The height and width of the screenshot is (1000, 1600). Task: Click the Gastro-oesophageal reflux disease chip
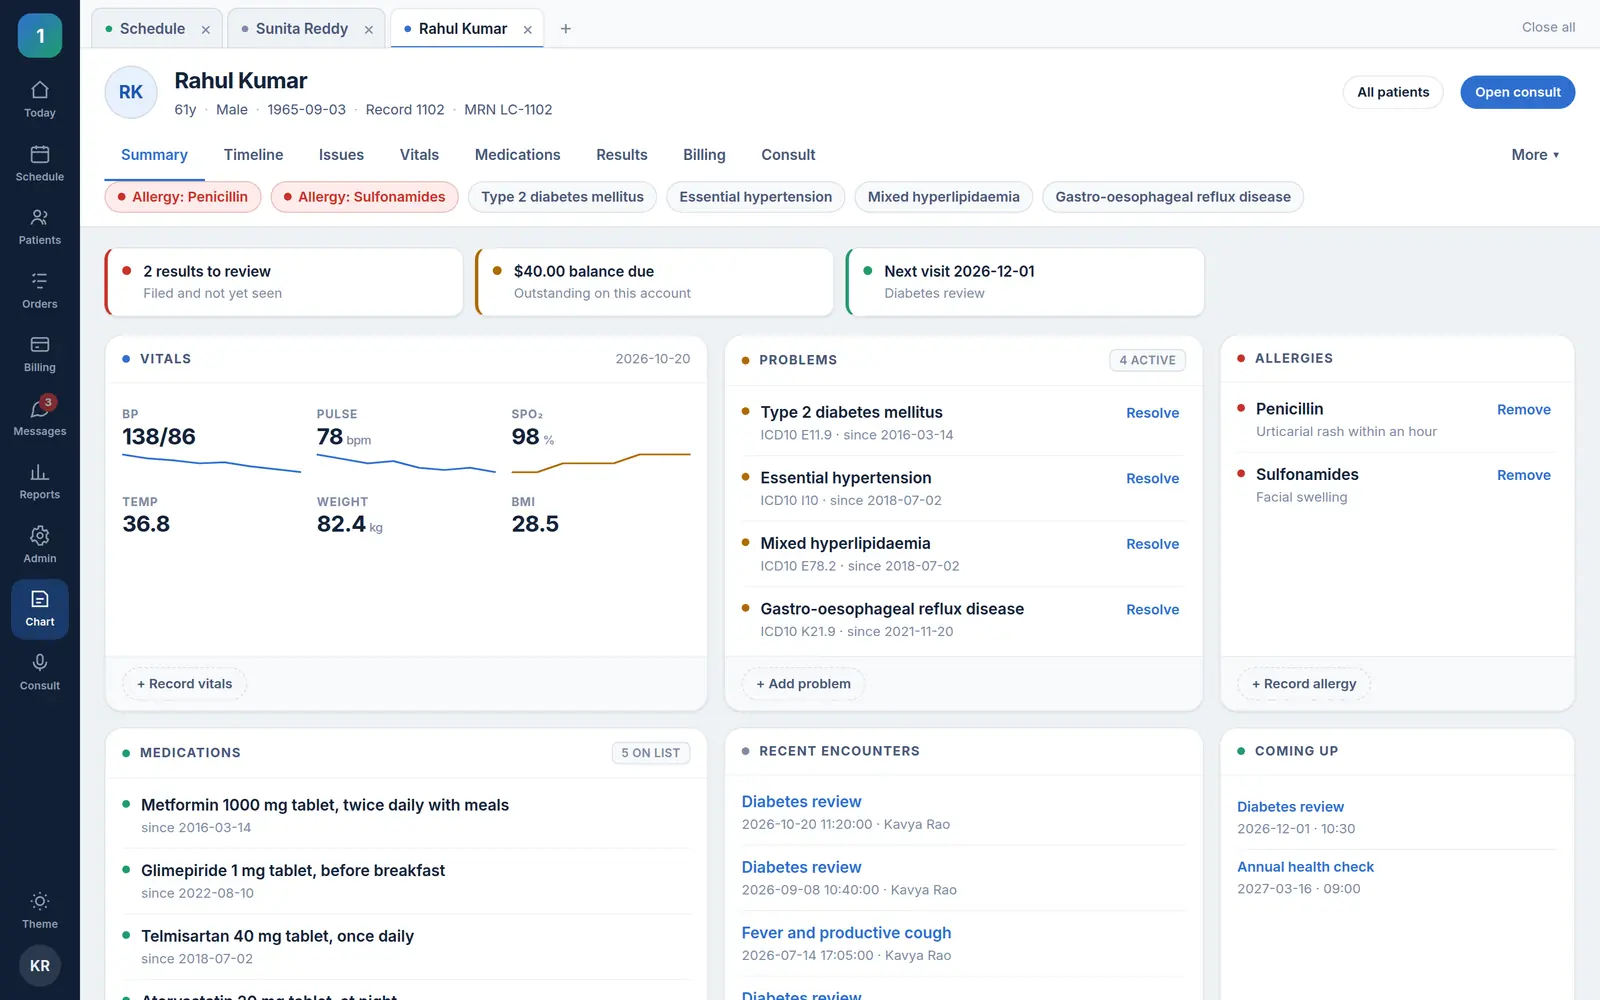(1173, 197)
